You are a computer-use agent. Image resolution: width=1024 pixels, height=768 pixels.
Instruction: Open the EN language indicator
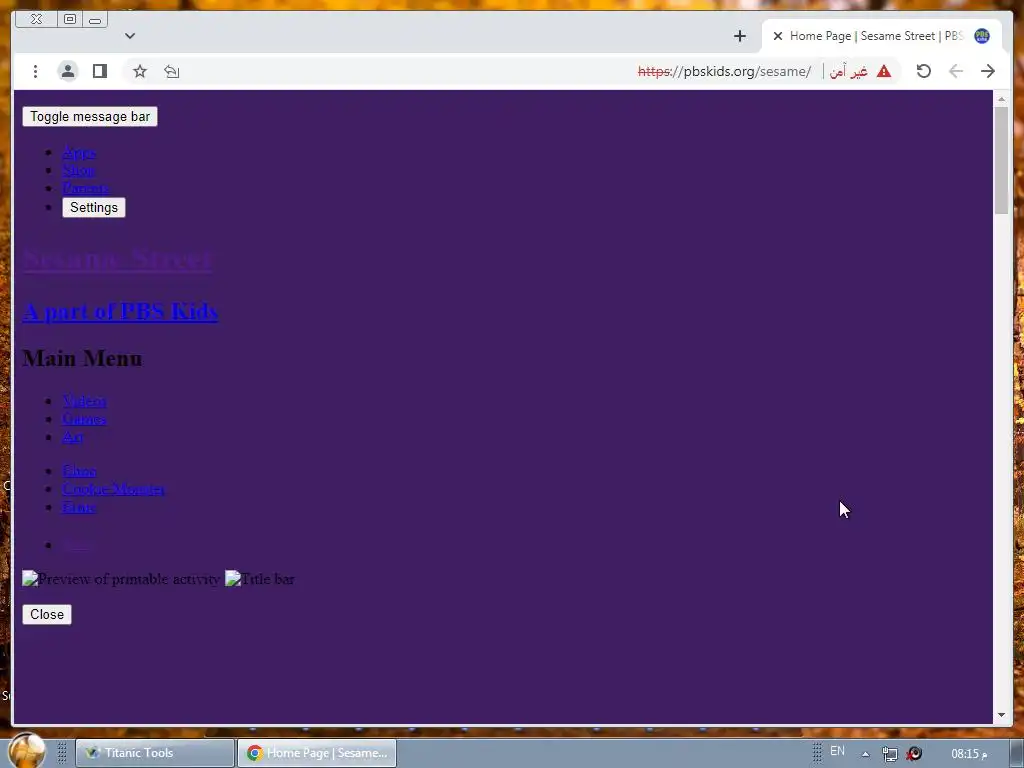[837, 752]
